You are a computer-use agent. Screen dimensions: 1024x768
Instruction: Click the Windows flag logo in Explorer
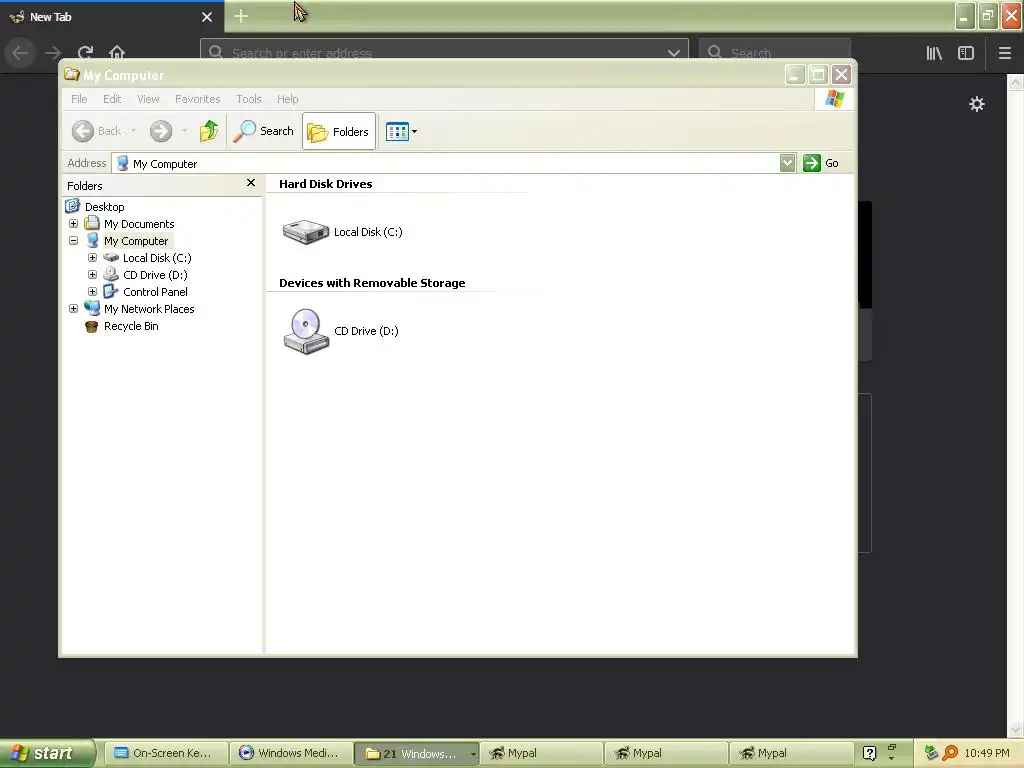tap(835, 99)
